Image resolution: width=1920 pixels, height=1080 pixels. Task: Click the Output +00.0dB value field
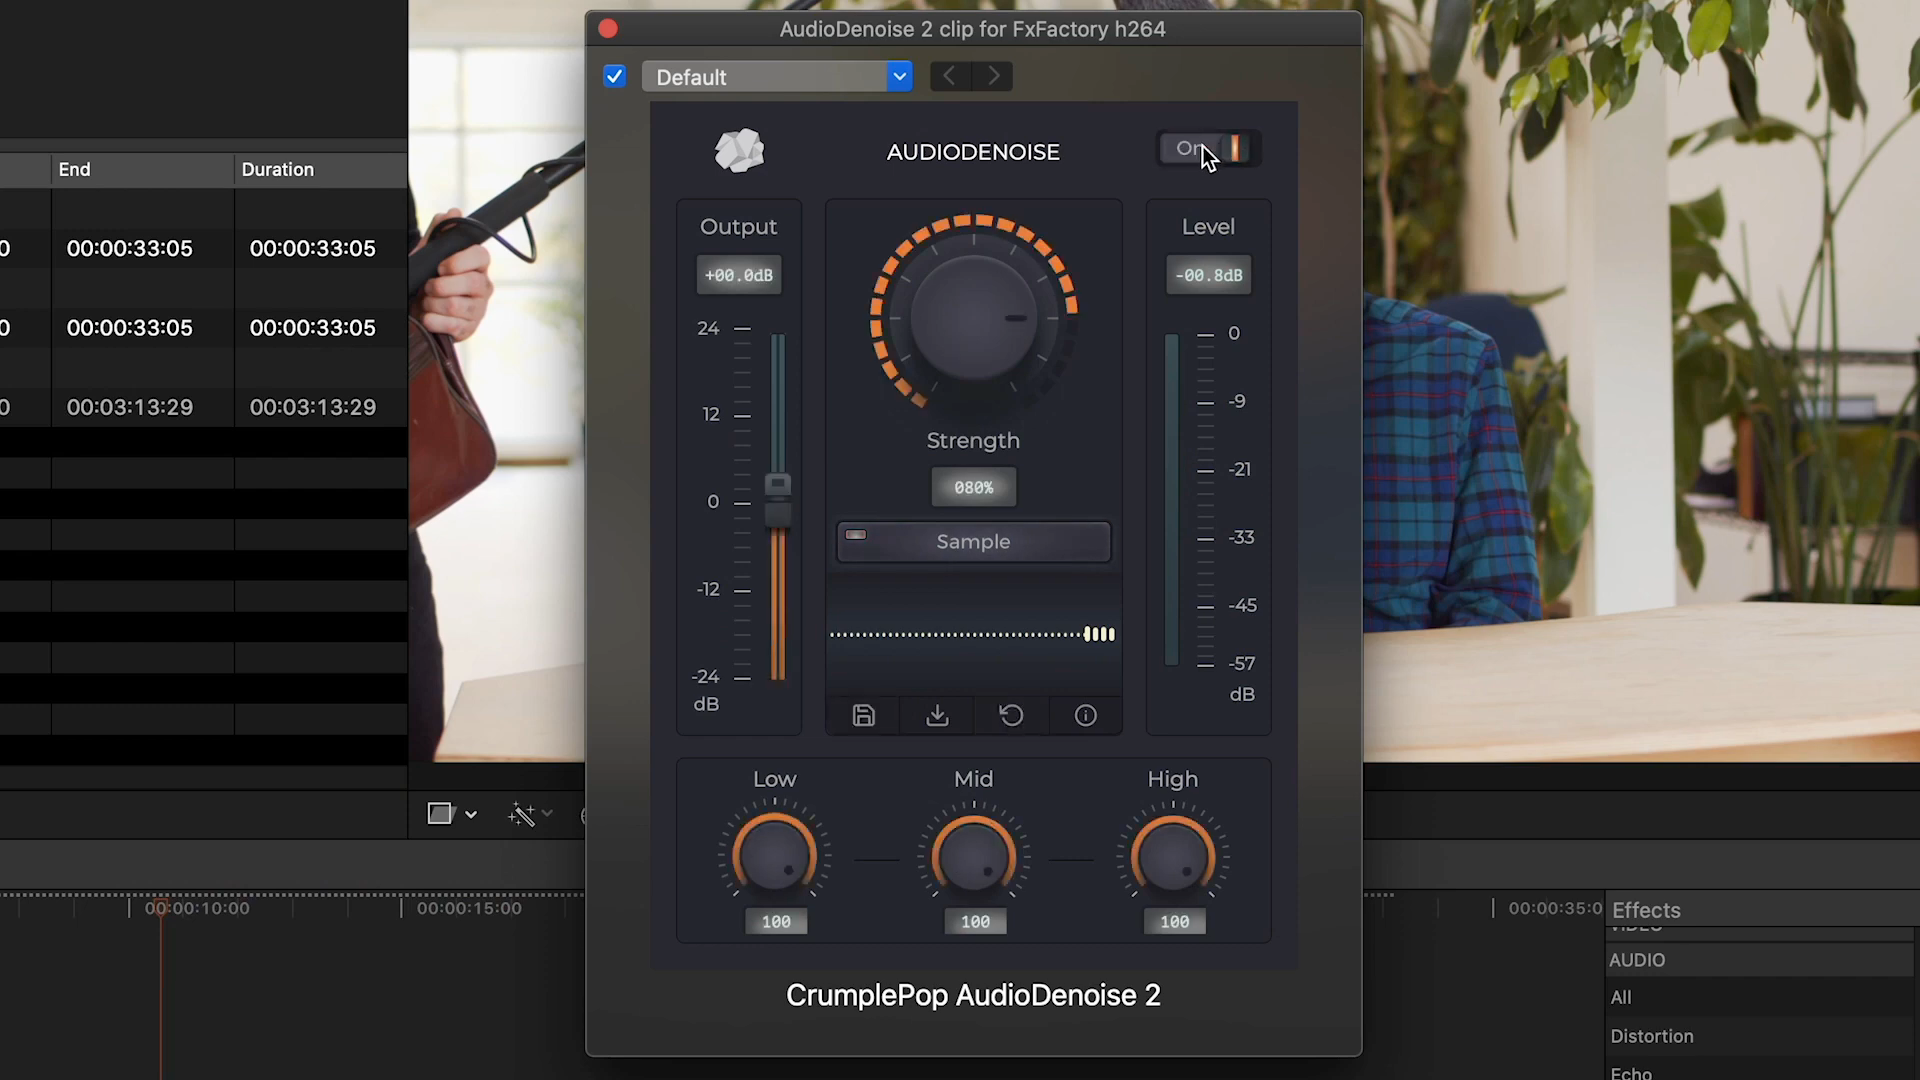click(739, 275)
